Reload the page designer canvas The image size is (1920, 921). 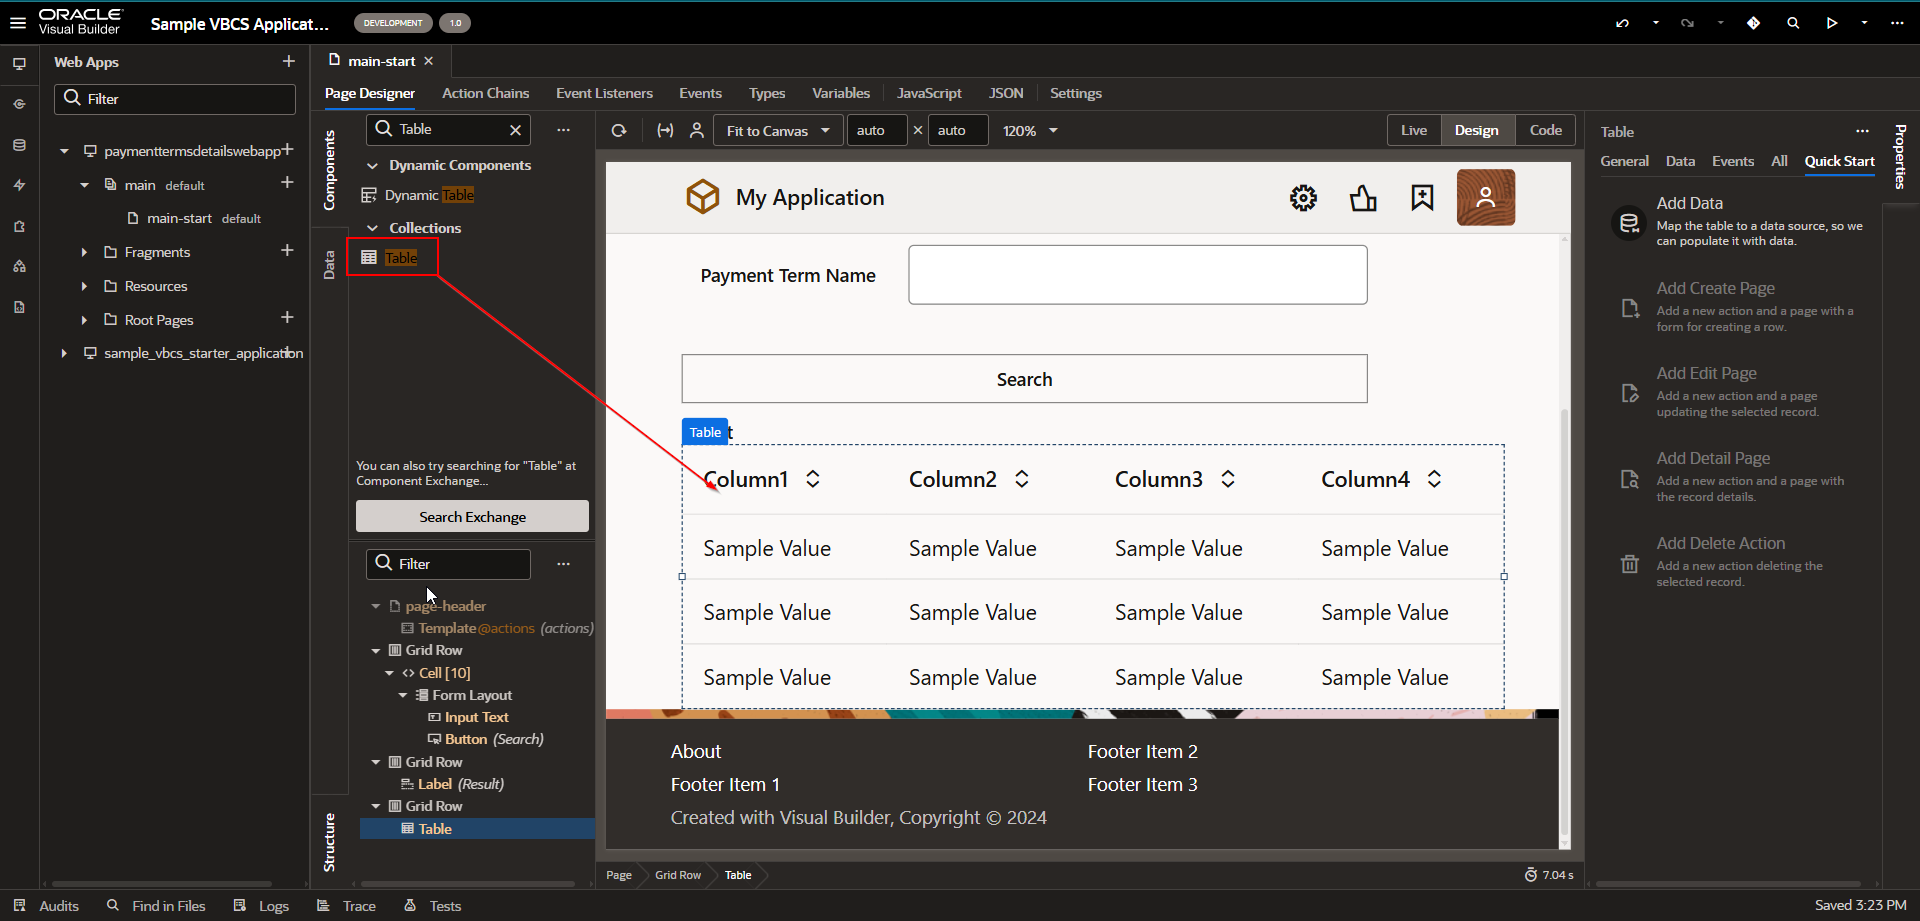coord(619,130)
